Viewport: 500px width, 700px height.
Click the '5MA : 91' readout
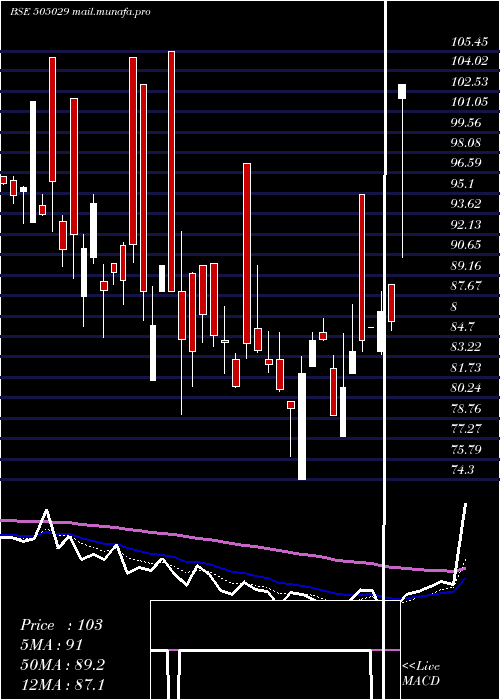pos(52,645)
